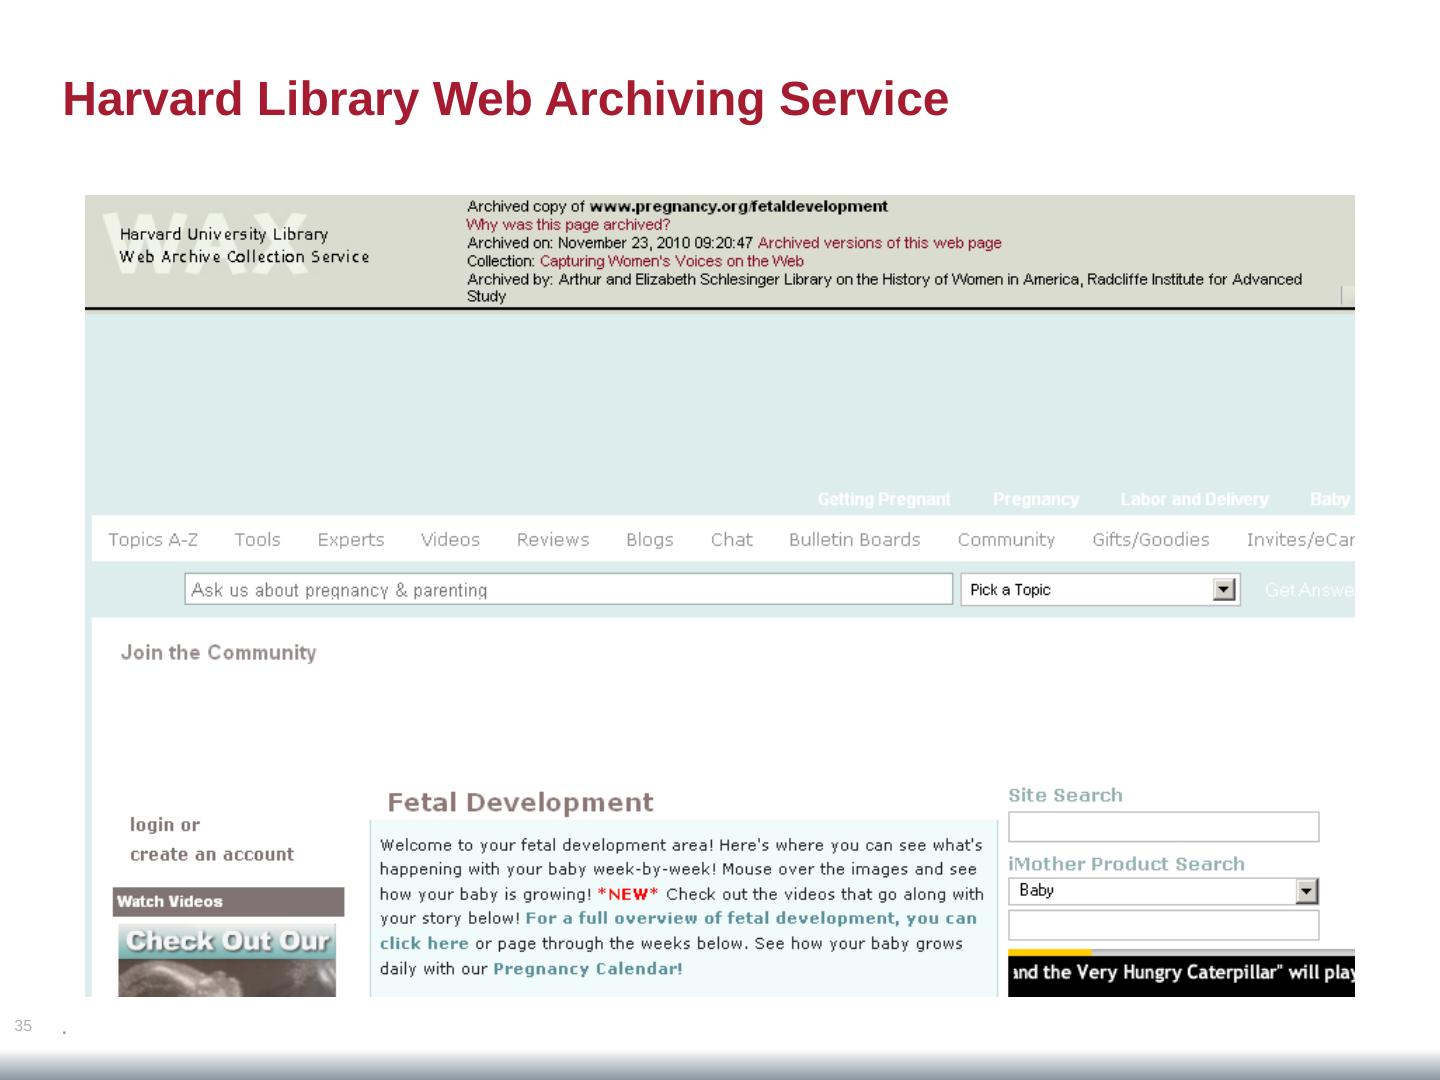This screenshot has width=1440, height=1080.
Task: Select the Getting Pregnant tab
Action: 884,499
